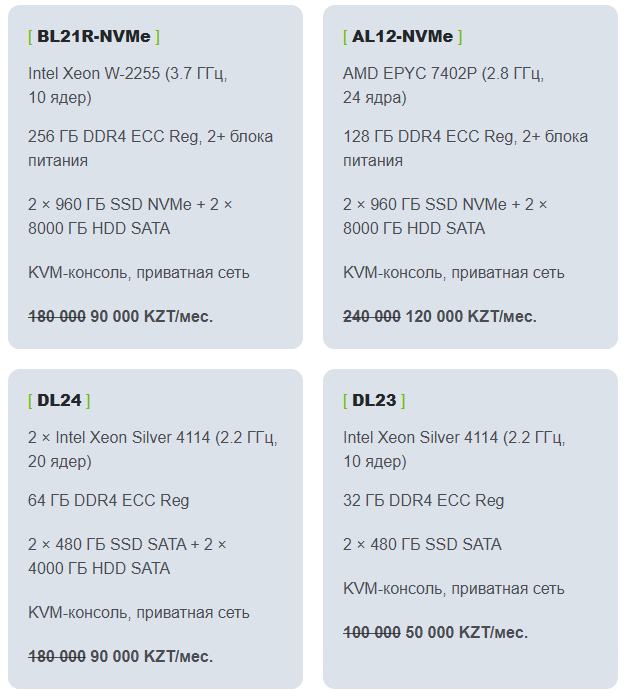Click the 50 000 KZT/мес. price on DL23
Image resolution: width=626 pixels, height=700 pixels.
click(467, 632)
